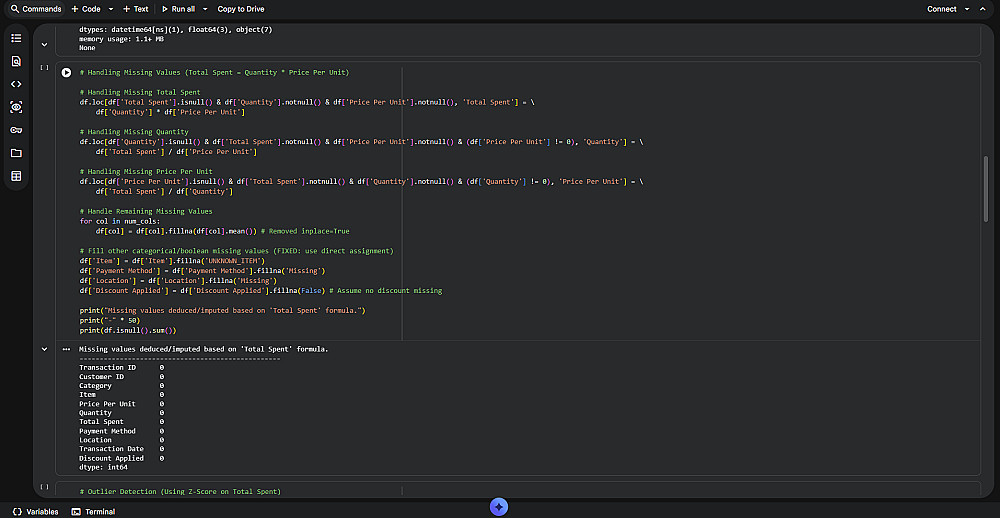Open the Code snippets sidebar icon

tap(16, 84)
